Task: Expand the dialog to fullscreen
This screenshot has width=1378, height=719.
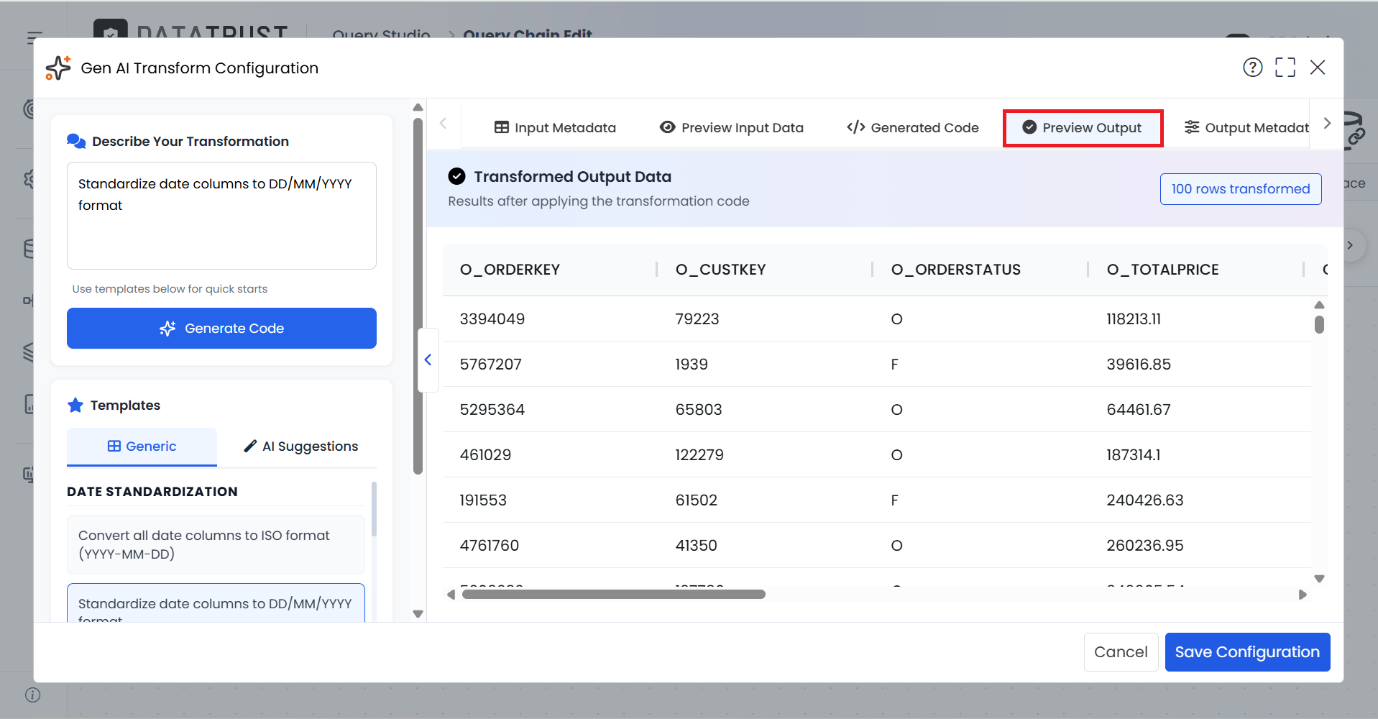Action: (x=1285, y=67)
